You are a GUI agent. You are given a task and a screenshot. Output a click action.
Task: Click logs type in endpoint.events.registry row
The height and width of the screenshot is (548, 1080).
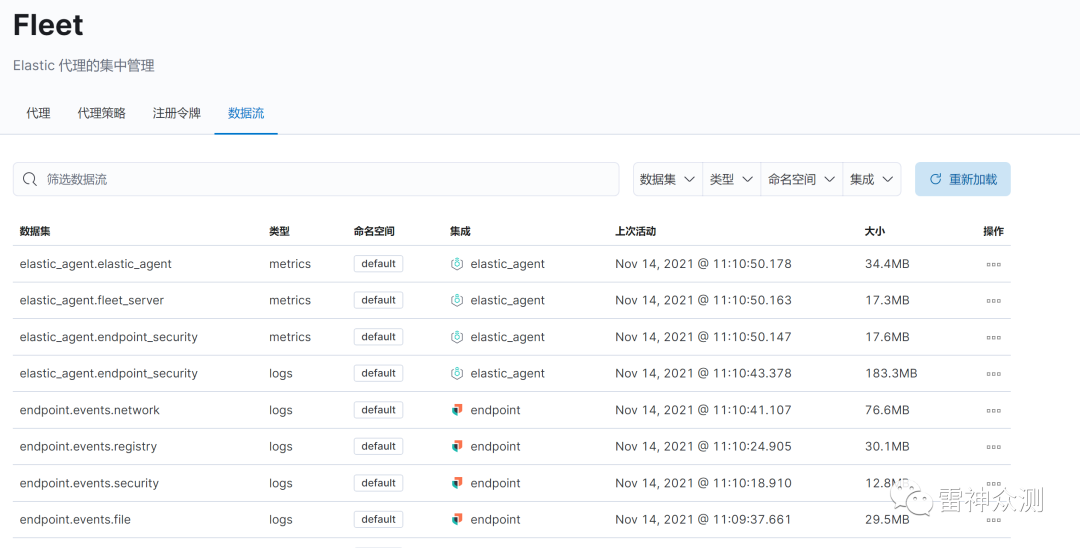[x=280, y=446]
